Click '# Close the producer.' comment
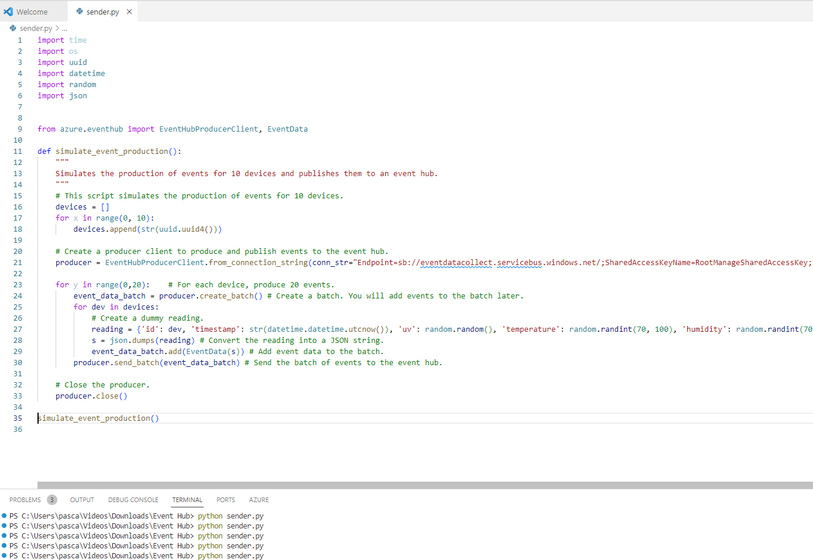813x560 pixels. [103, 385]
